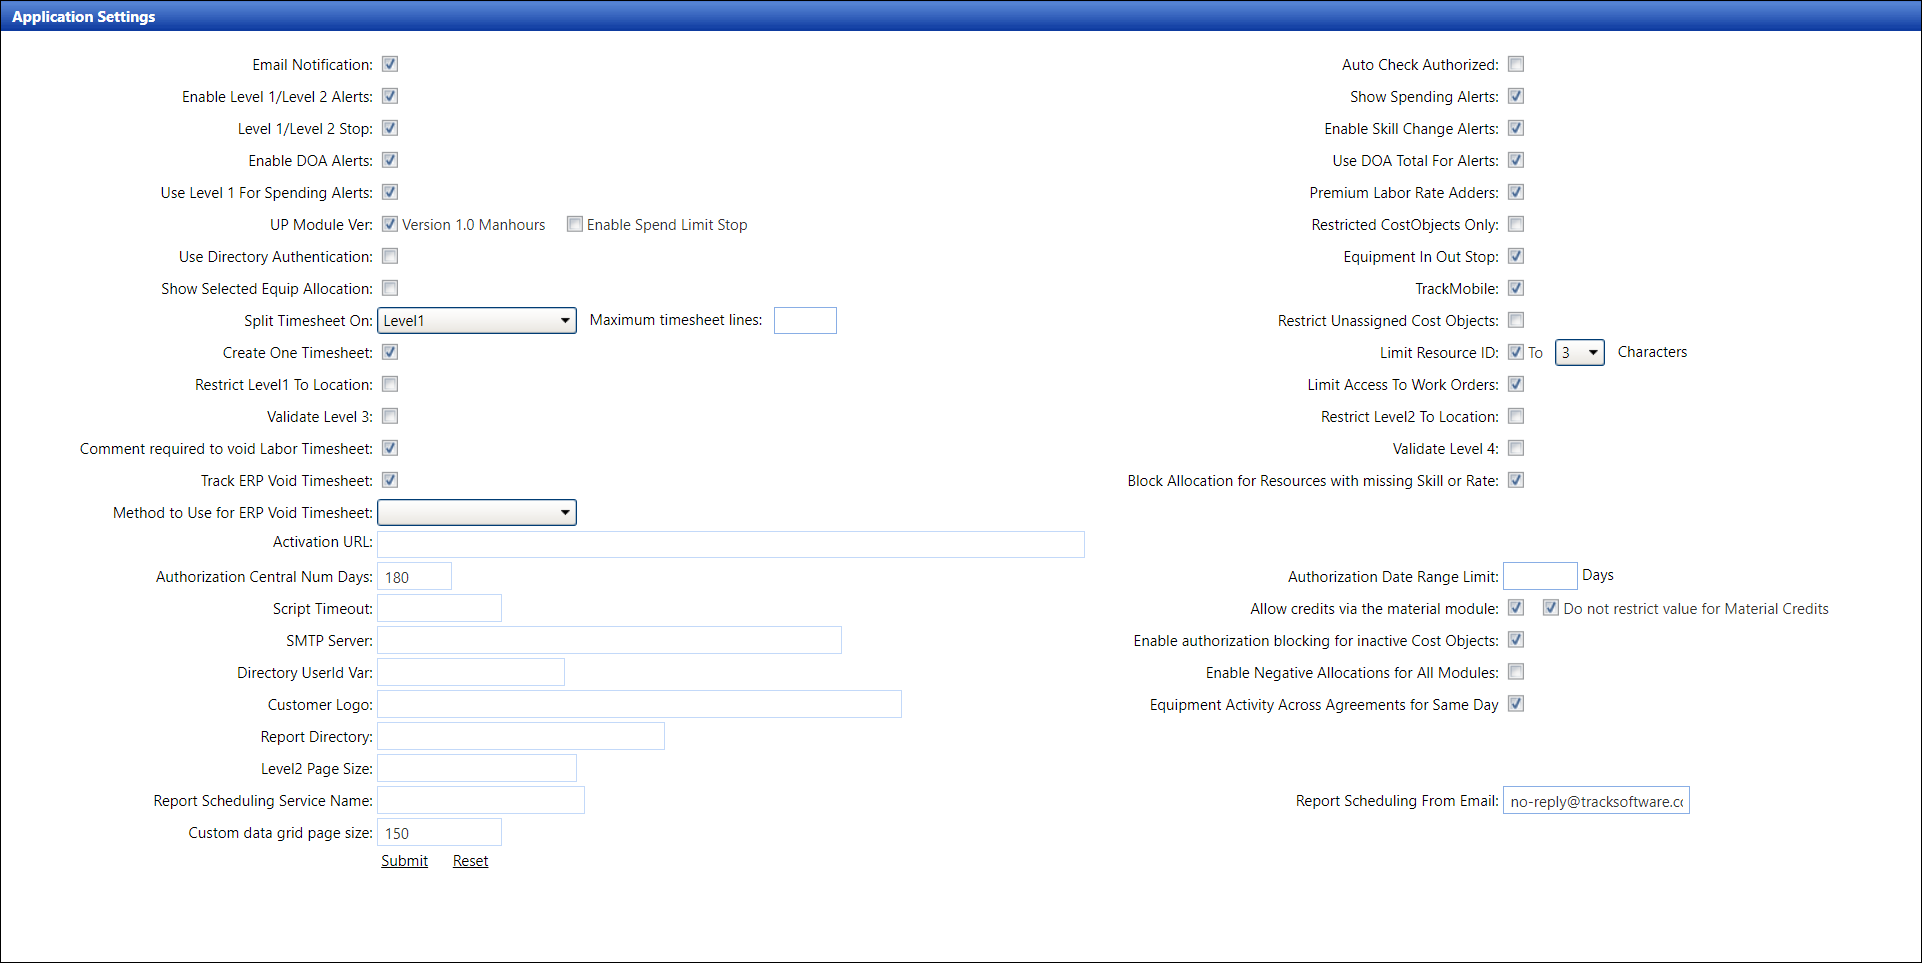Click the Submit link
The height and width of the screenshot is (963, 1922).
click(x=404, y=861)
